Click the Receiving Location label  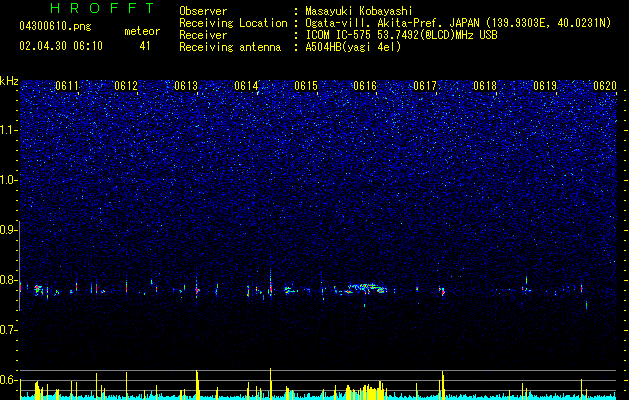click(233, 23)
